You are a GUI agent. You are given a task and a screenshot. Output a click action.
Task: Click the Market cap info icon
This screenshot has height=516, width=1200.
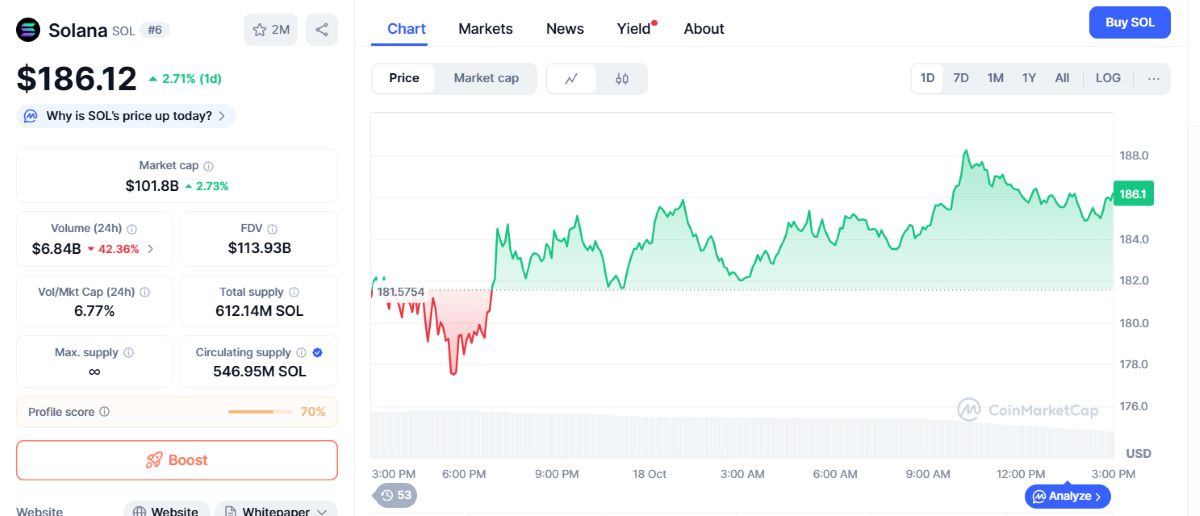[208, 166]
